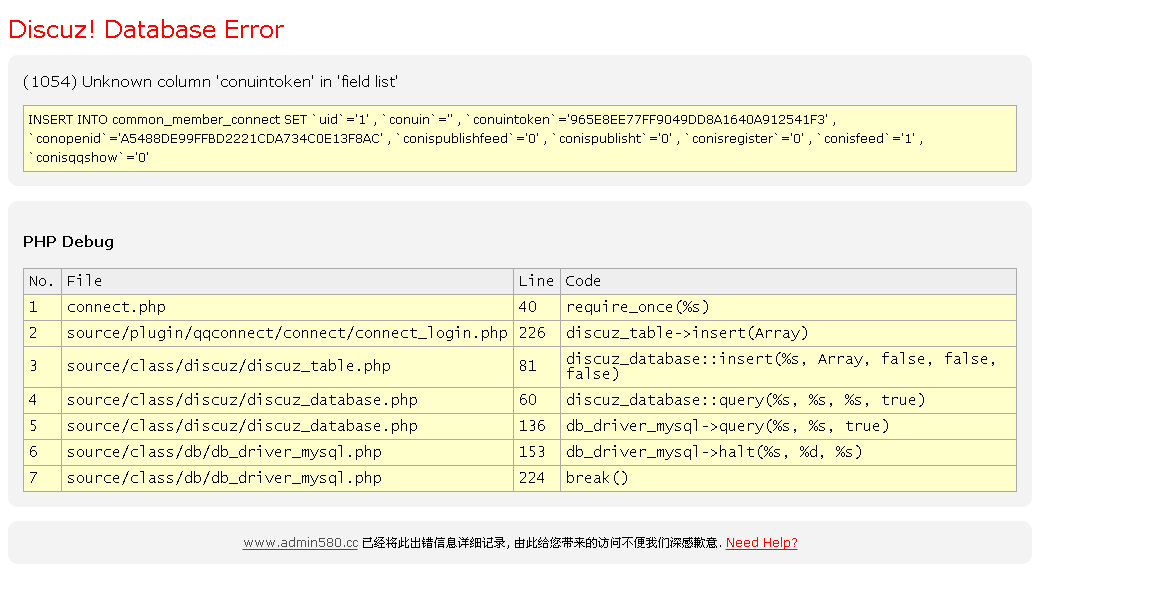The image size is (1156, 590).
Task: Select the connect_login.php file path cell
Action: (x=287, y=333)
